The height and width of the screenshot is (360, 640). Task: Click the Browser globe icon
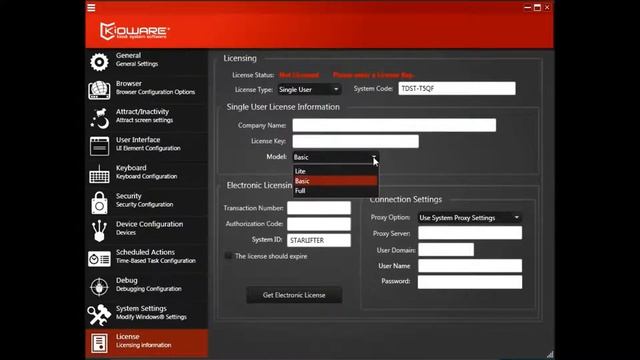click(99, 90)
